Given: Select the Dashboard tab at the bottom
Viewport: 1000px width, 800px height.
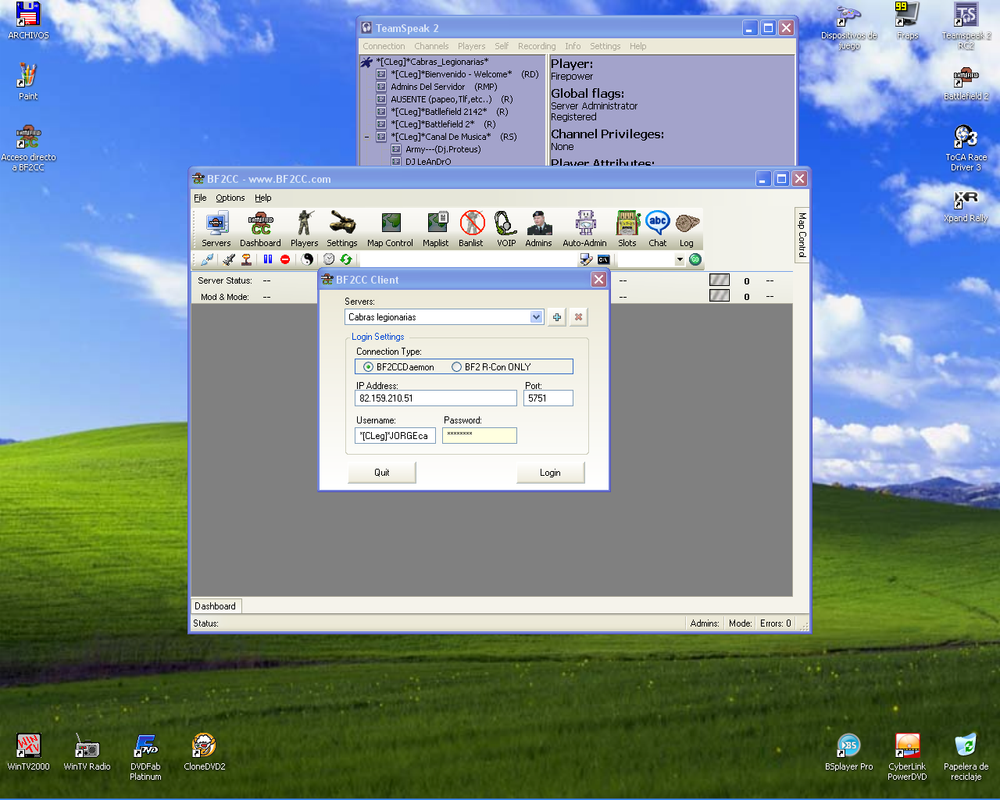Looking at the screenshot, I should (216, 606).
